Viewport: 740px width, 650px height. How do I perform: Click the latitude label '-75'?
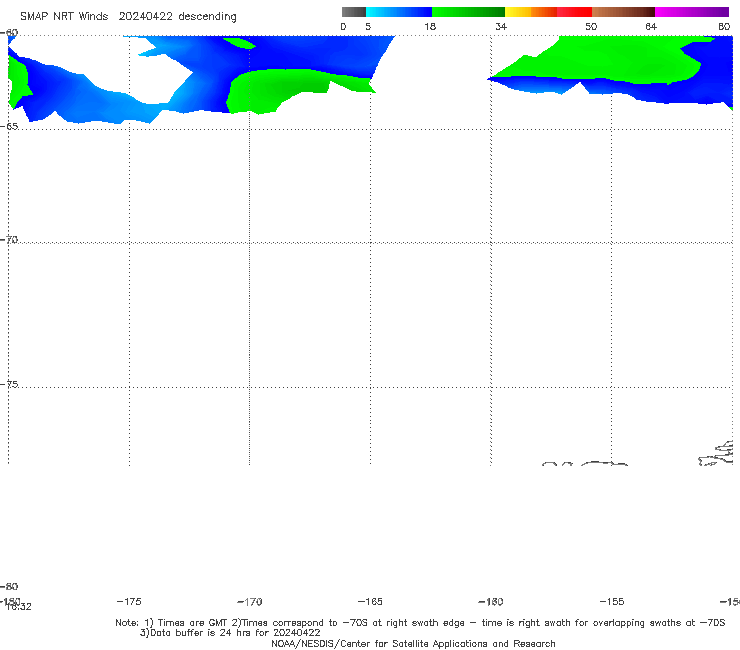(9, 384)
